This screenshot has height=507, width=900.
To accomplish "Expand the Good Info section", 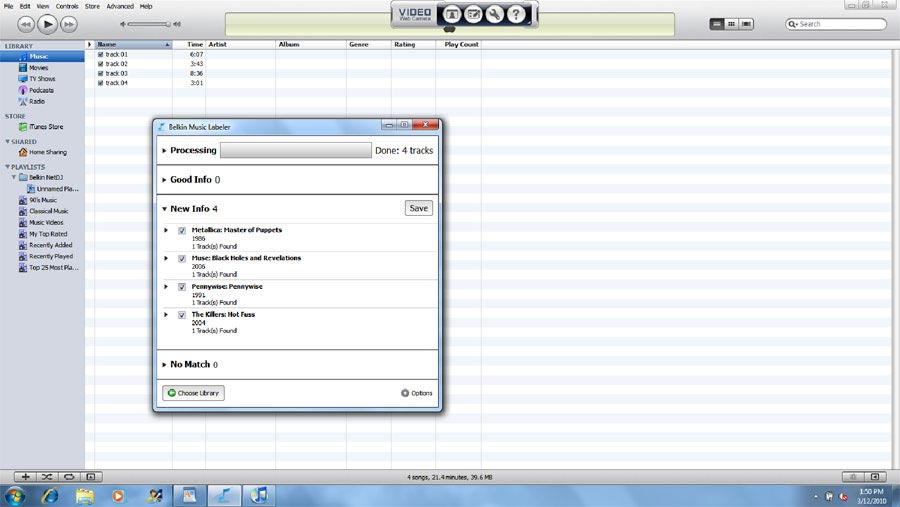I will pyautogui.click(x=164, y=180).
